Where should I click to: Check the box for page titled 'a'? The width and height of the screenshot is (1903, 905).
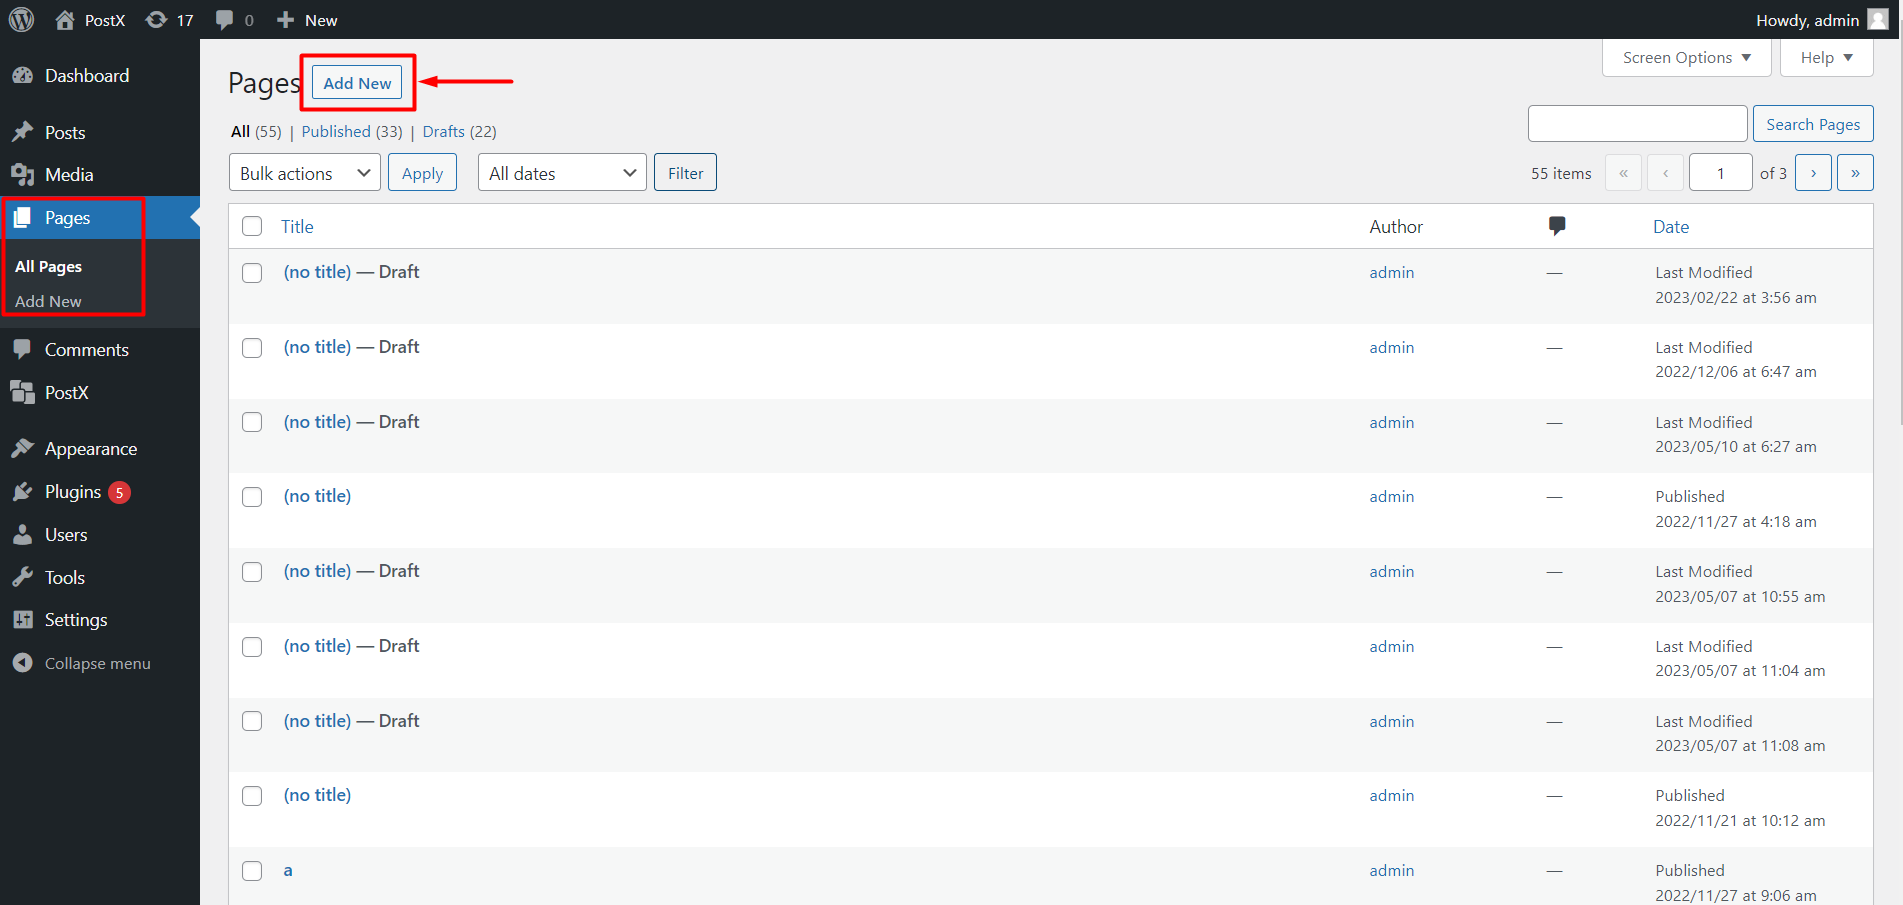(252, 871)
